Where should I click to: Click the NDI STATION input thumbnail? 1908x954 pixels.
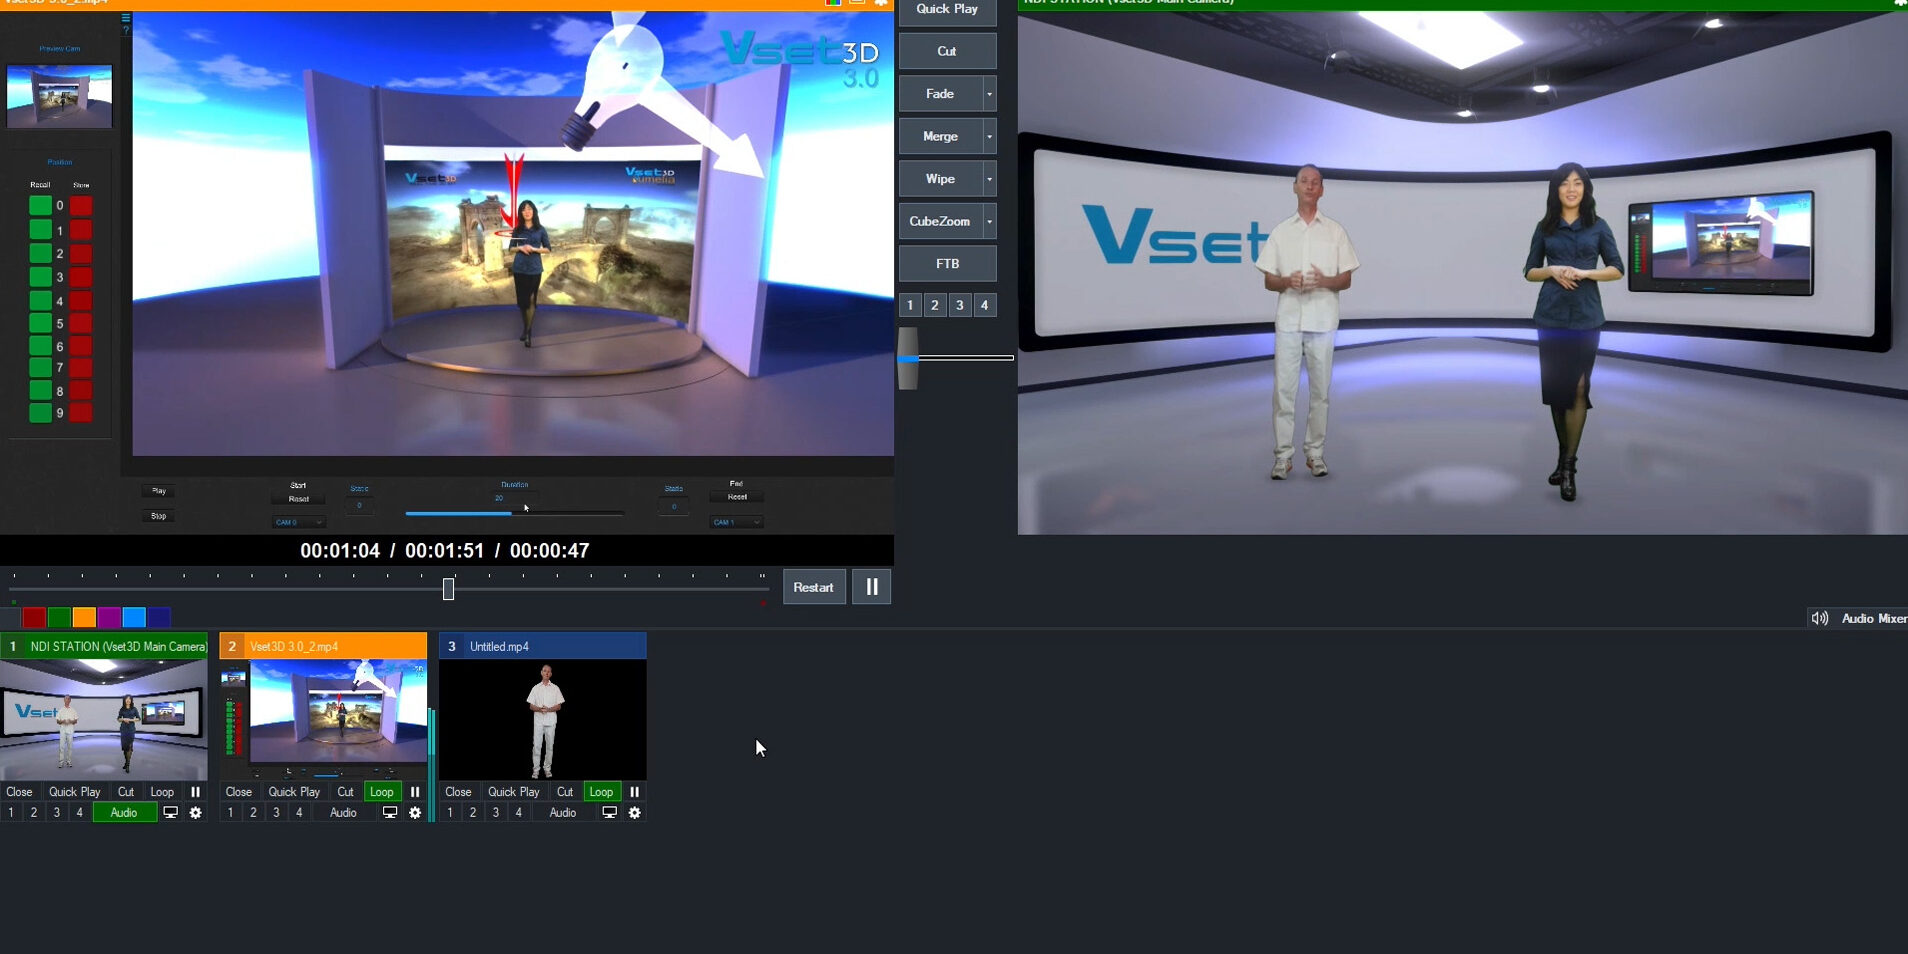(104, 720)
